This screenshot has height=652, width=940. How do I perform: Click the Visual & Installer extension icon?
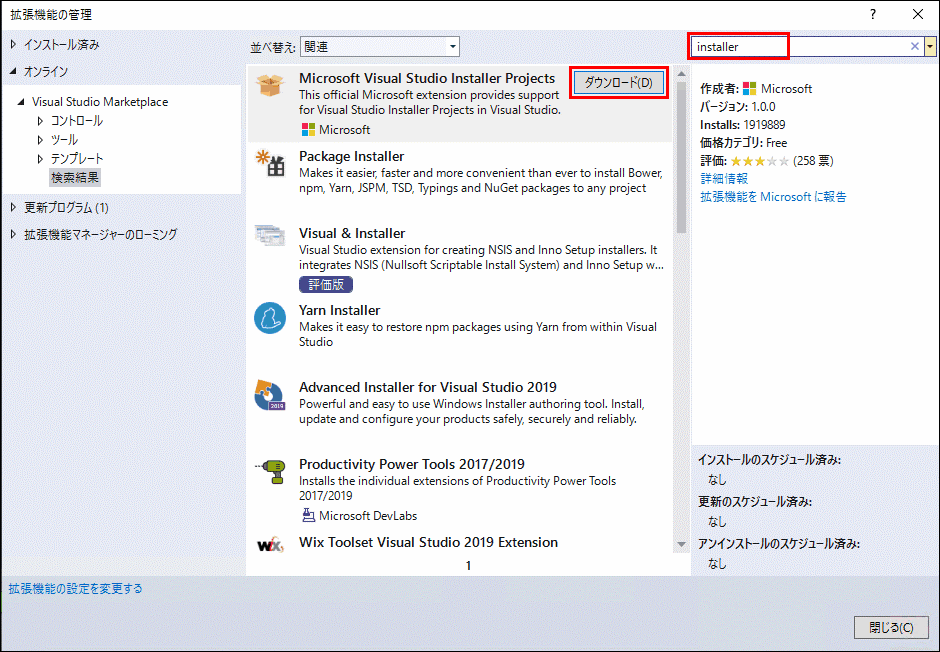(270, 236)
